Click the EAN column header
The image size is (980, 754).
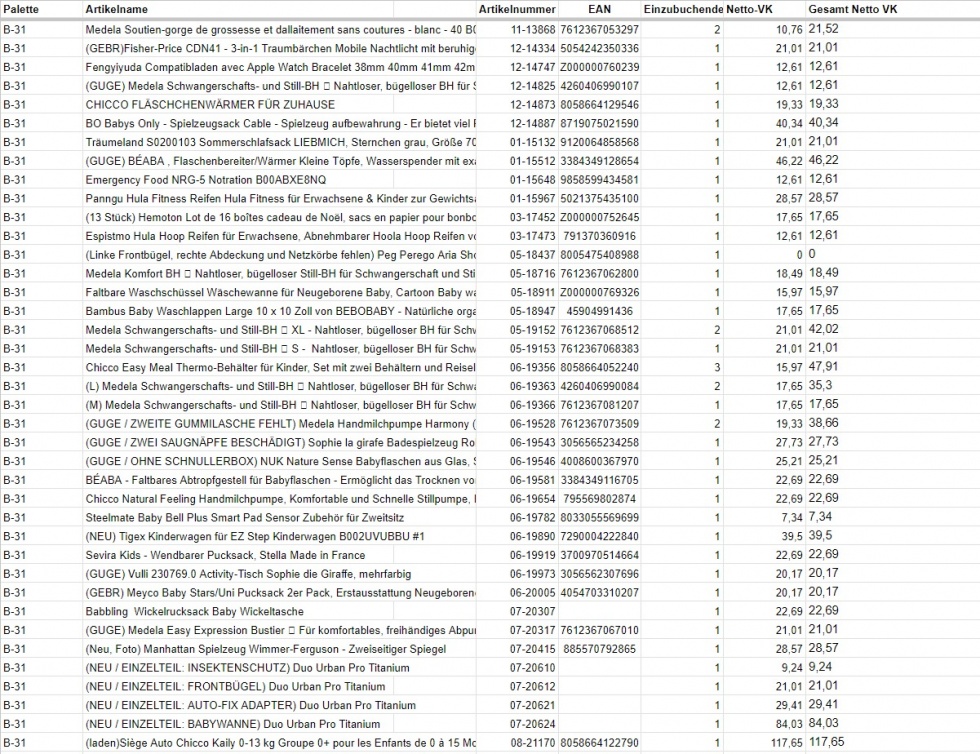[x=599, y=9]
